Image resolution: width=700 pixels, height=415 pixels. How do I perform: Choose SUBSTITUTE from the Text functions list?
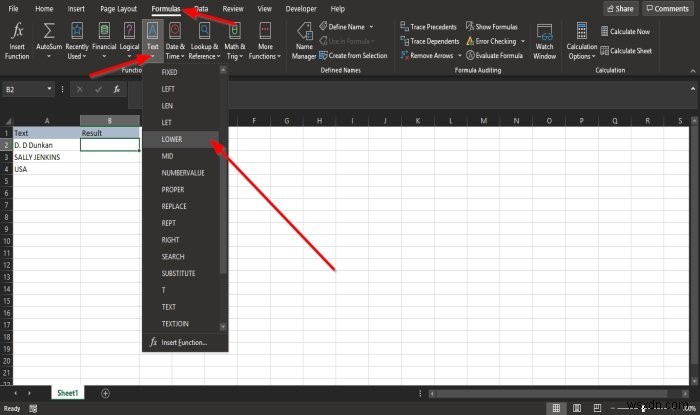pos(181,274)
